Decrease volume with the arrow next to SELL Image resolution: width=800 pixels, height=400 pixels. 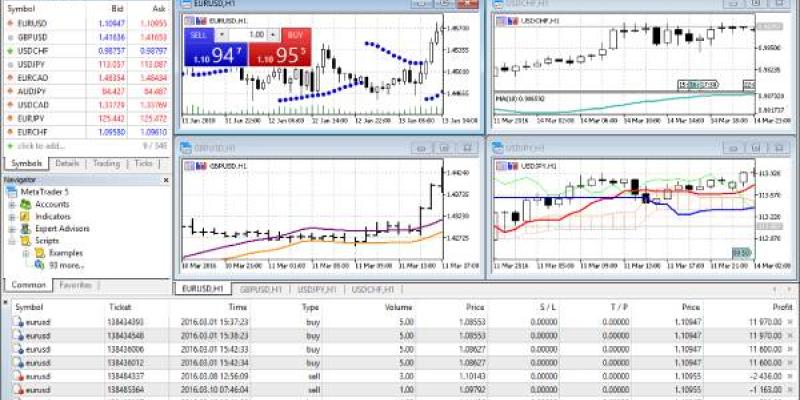(x=221, y=35)
